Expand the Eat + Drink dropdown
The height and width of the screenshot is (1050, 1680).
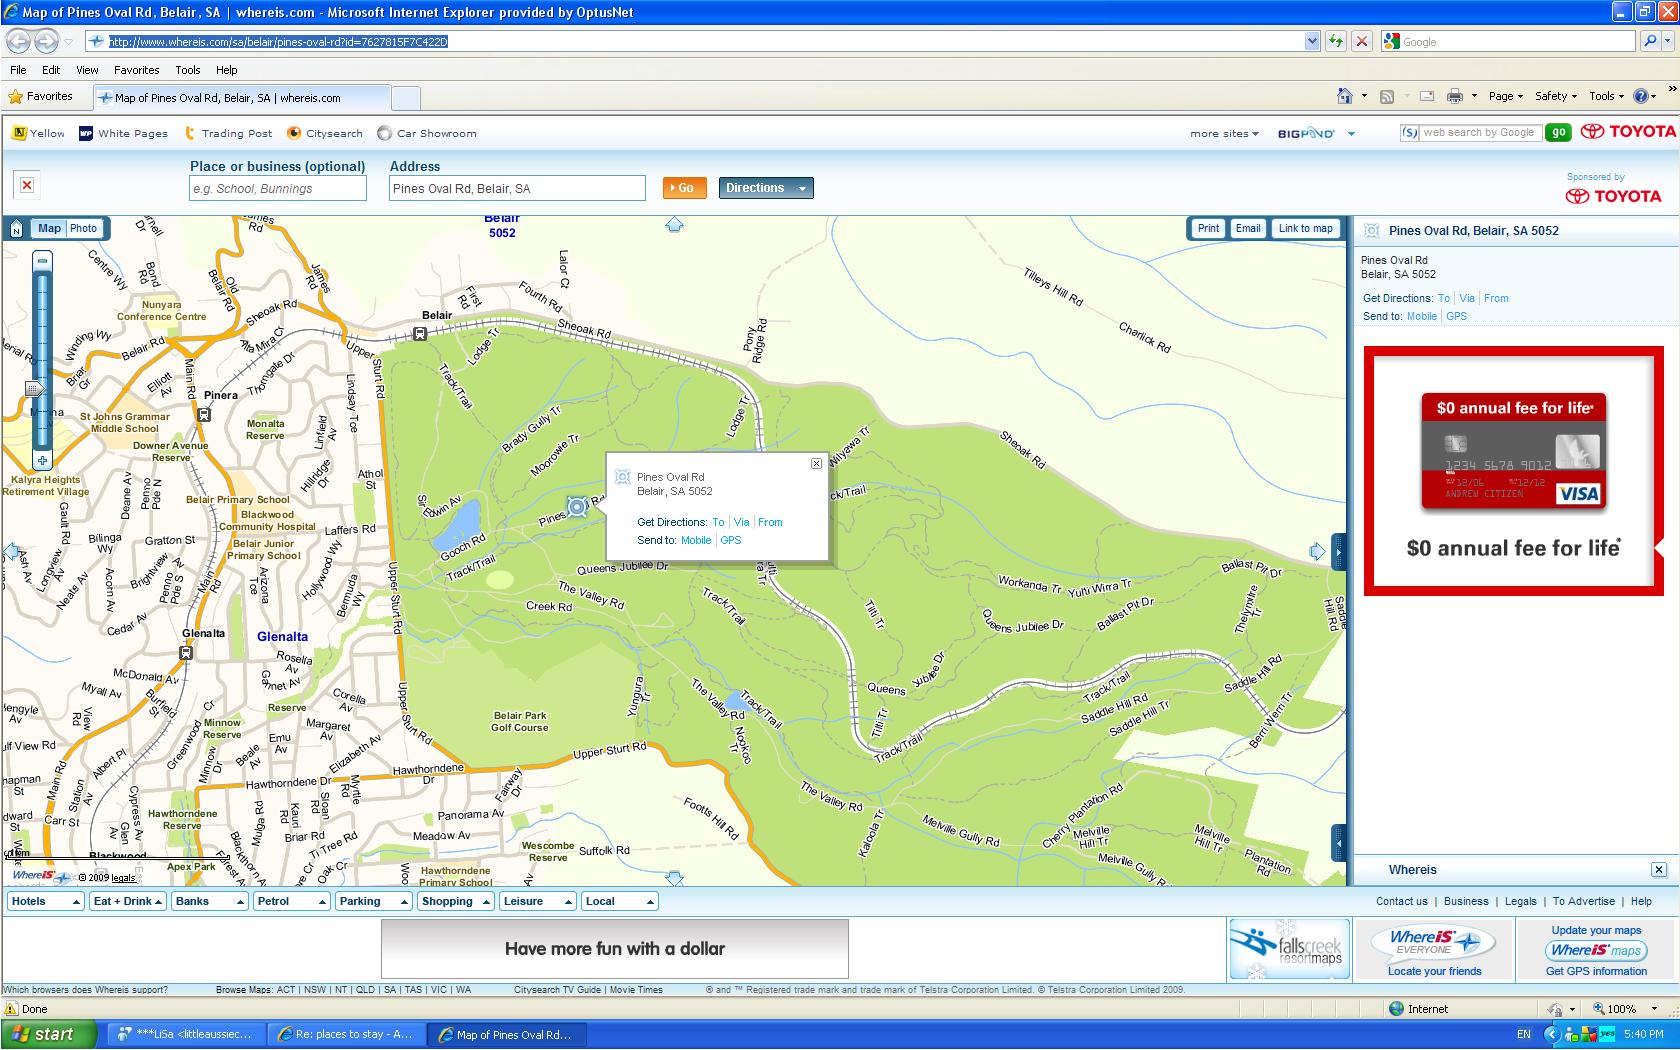coord(128,901)
